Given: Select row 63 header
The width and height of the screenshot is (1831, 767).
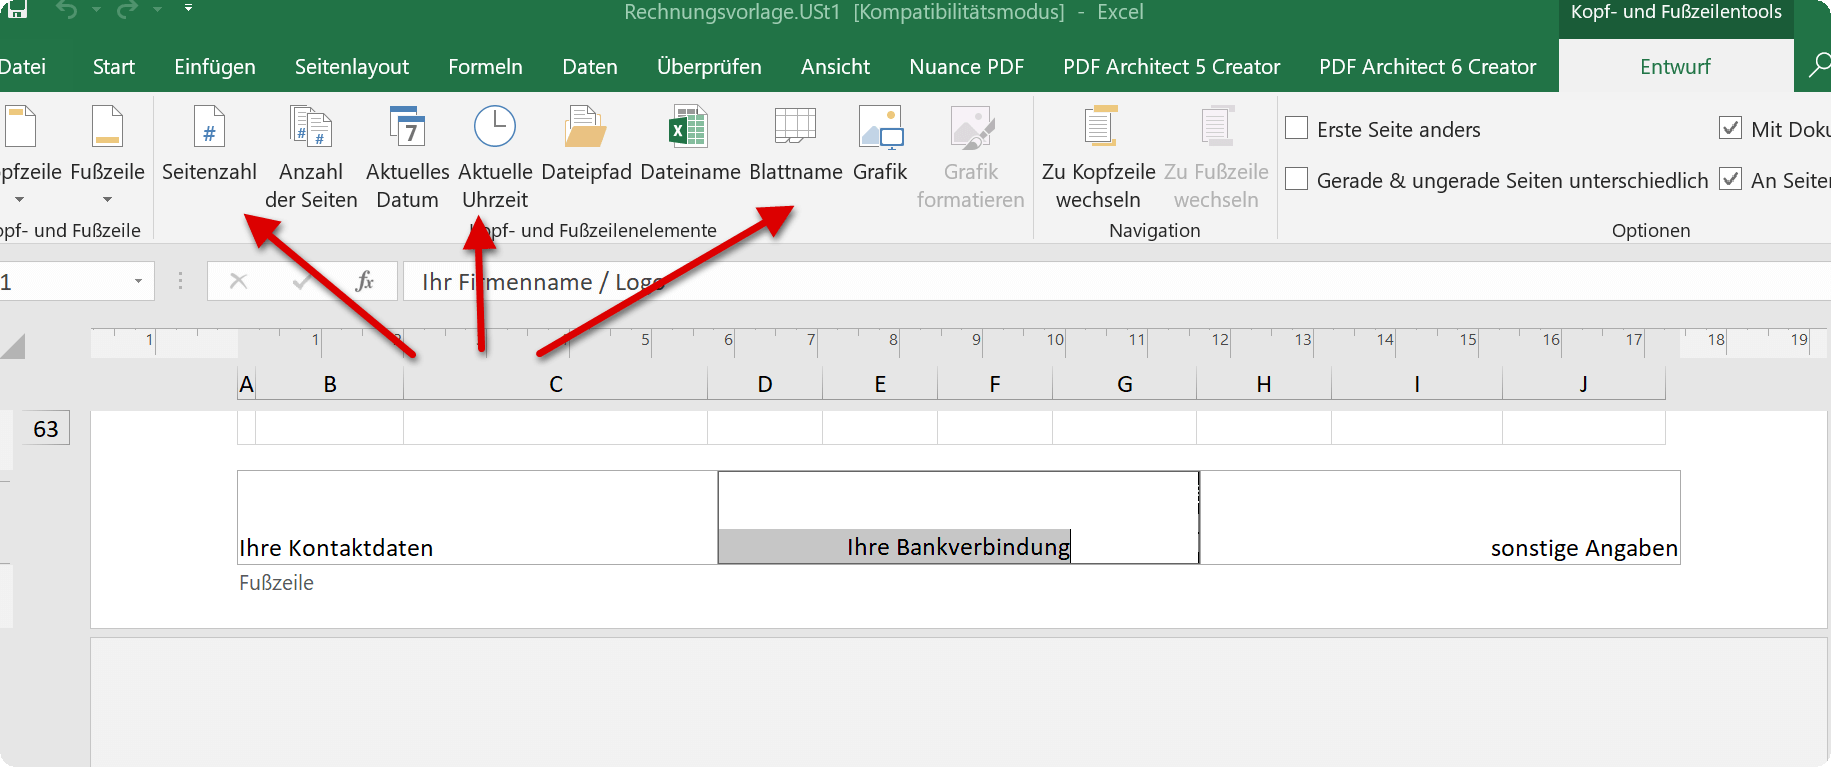Looking at the screenshot, I should tap(46, 428).
